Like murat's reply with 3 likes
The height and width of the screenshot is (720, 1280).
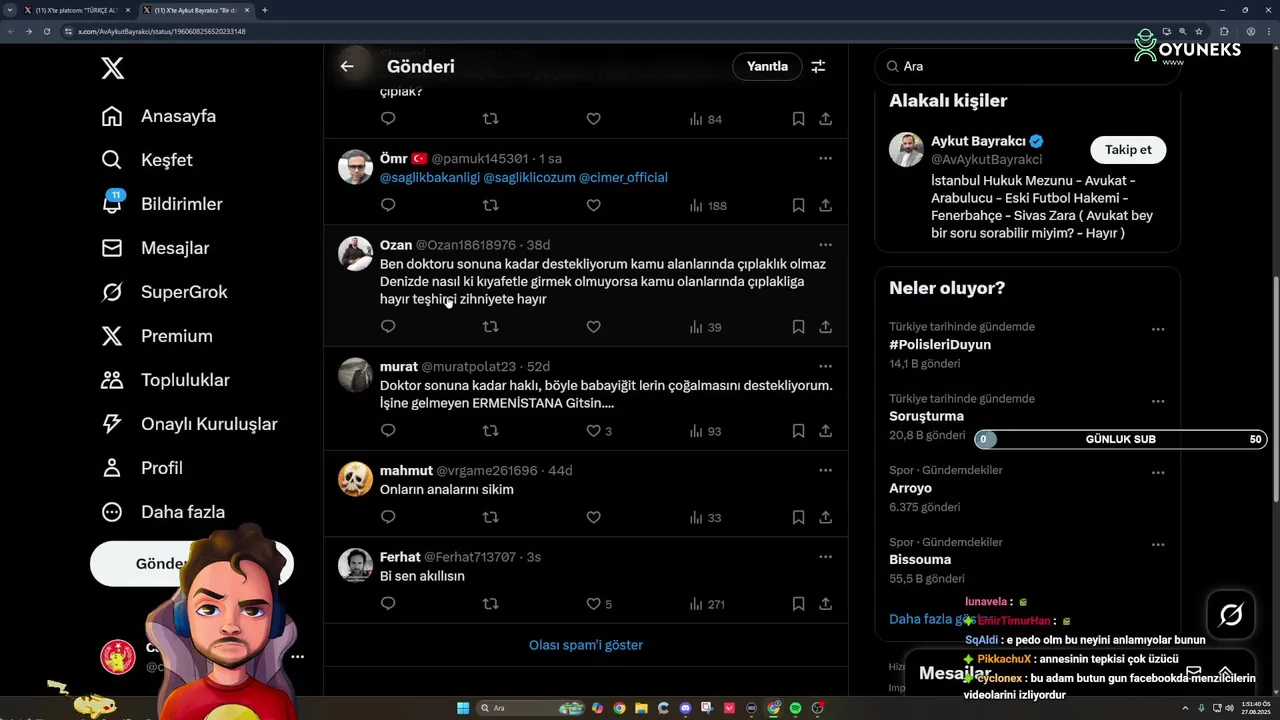click(598, 431)
